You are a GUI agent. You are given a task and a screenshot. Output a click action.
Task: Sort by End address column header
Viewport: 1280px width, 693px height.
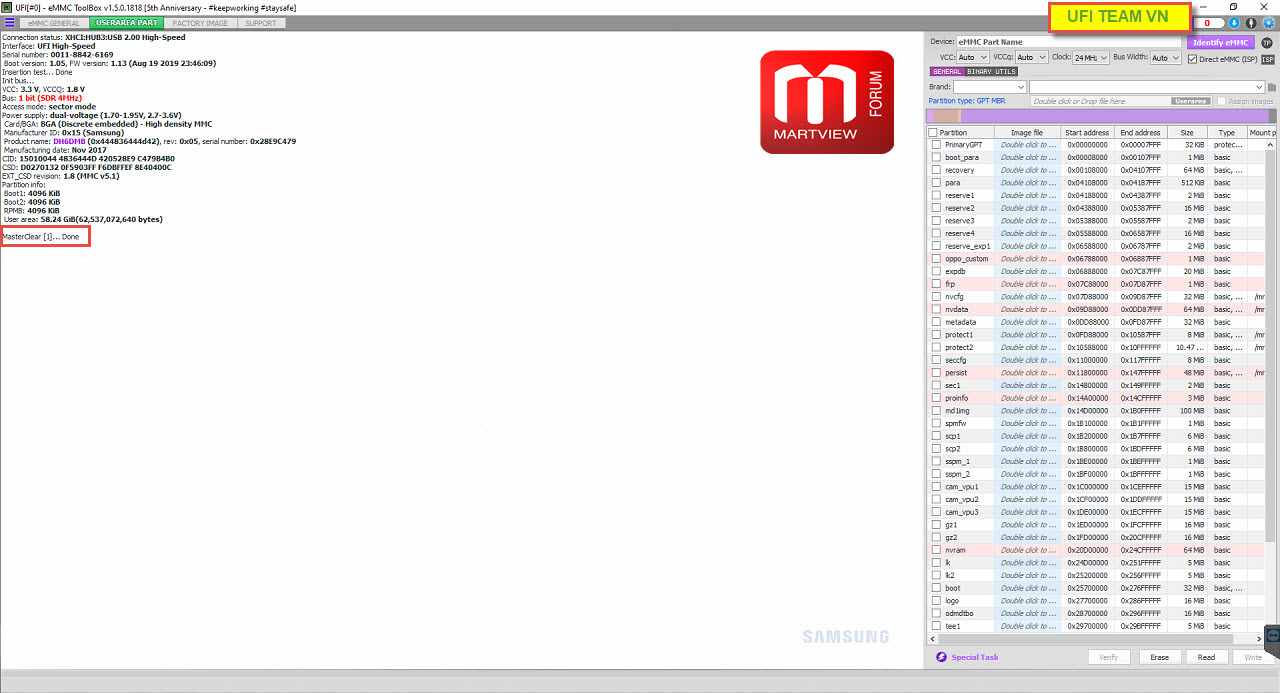(1140, 132)
